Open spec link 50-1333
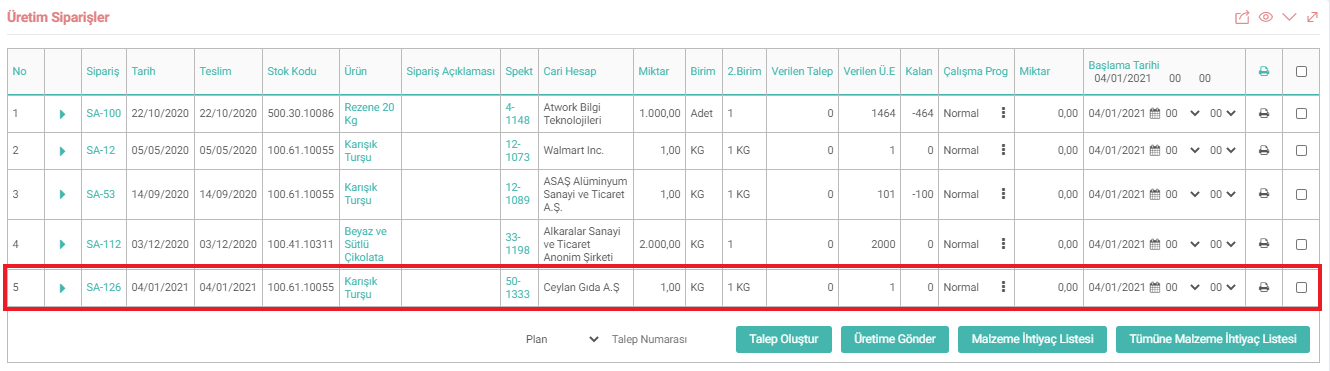This screenshot has width=1330, height=371. coord(518,287)
